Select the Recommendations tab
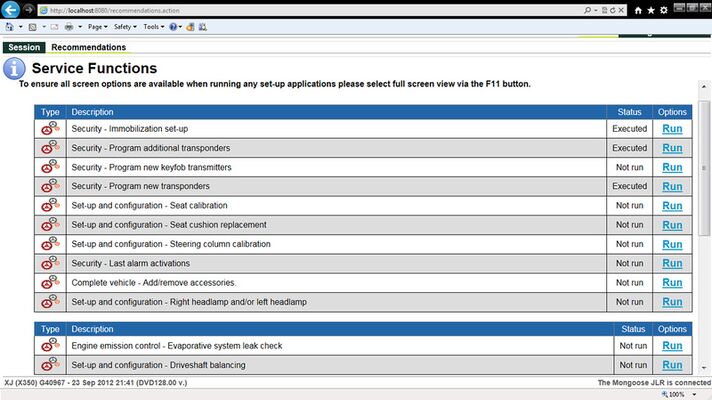This screenshot has width=712, height=400. [89, 47]
